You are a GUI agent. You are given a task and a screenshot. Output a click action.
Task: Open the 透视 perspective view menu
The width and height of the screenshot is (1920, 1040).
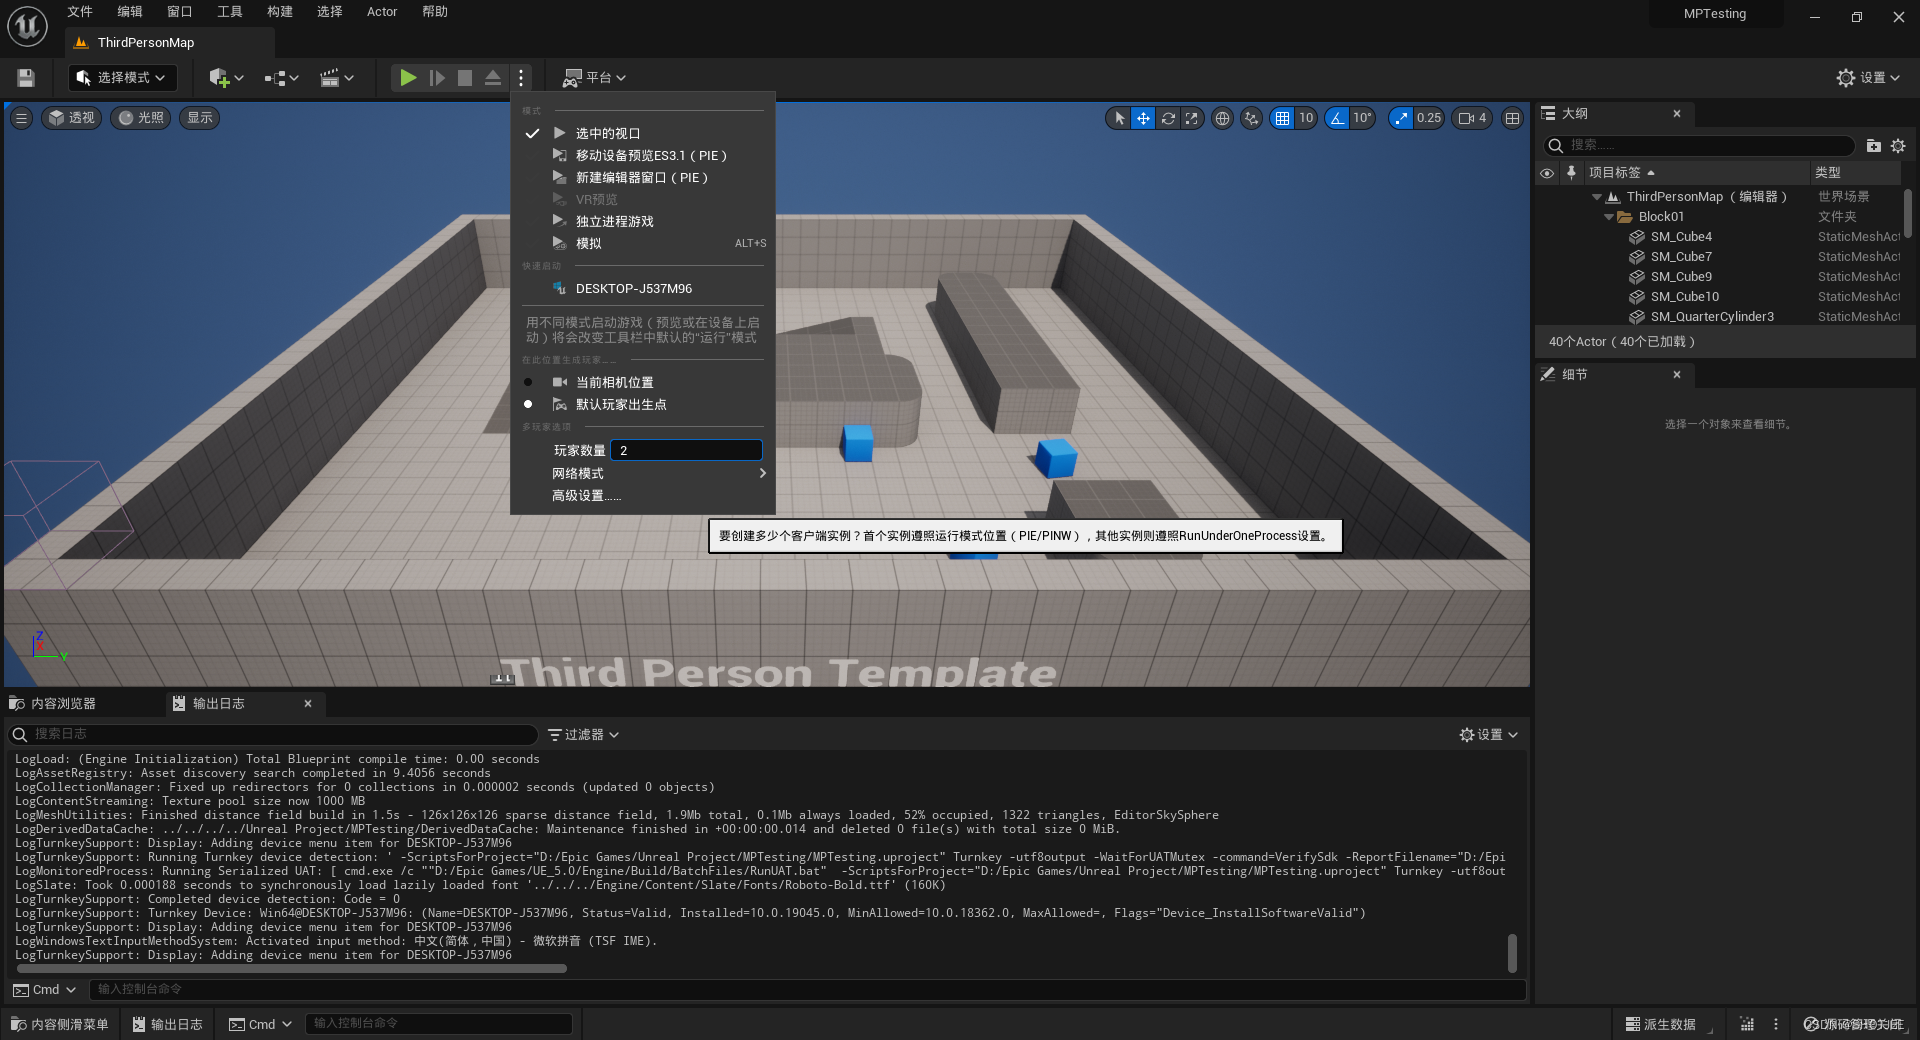[72, 118]
